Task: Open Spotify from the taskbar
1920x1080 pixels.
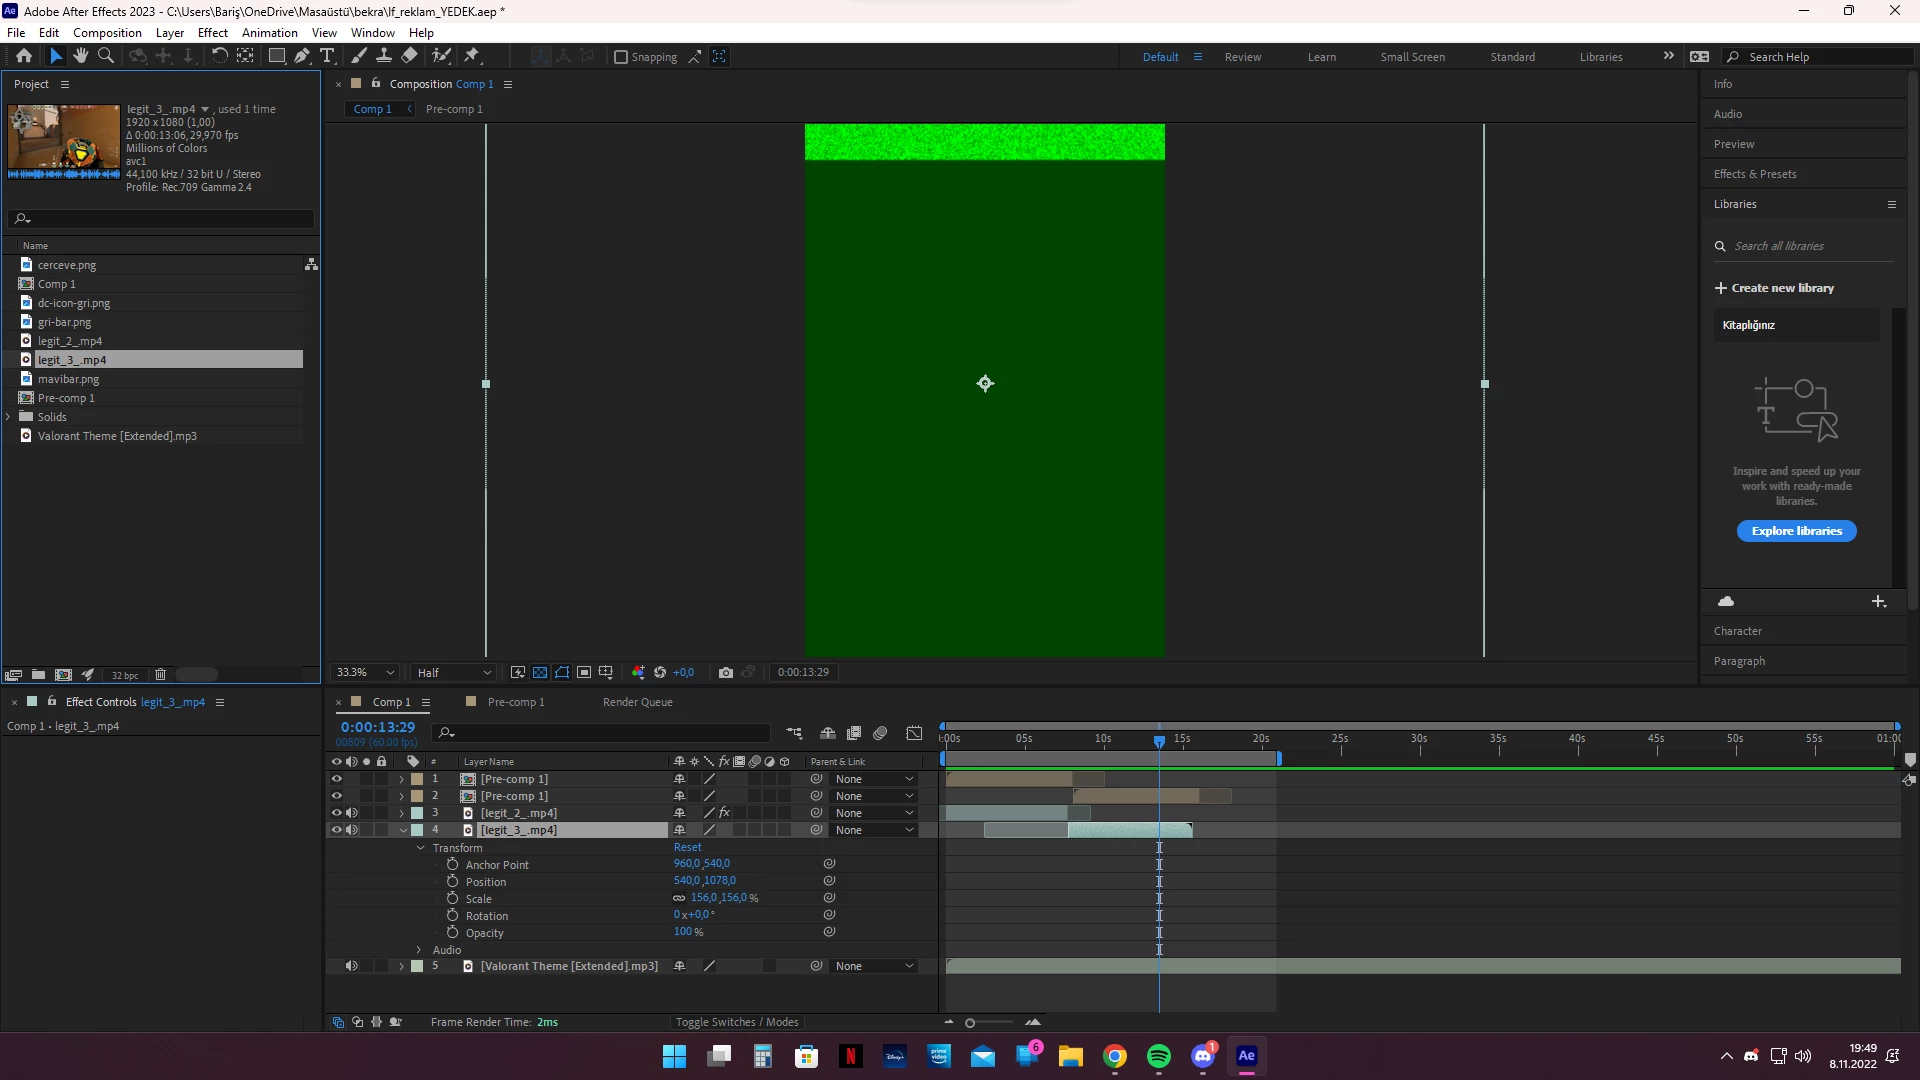Action: [x=1159, y=1056]
